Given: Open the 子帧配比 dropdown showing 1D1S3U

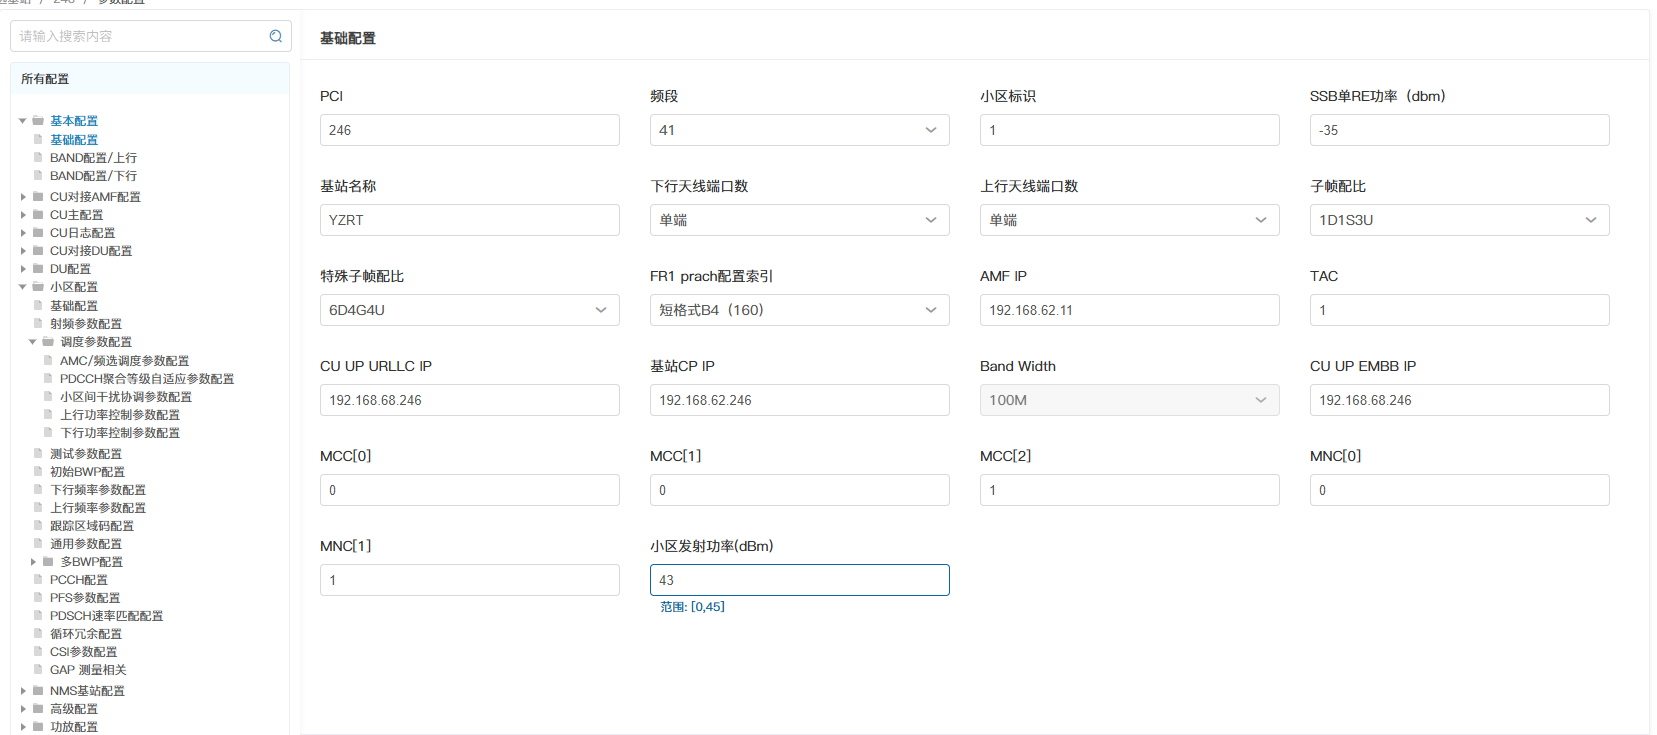Looking at the screenshot, I should [x=1459, y=220].
